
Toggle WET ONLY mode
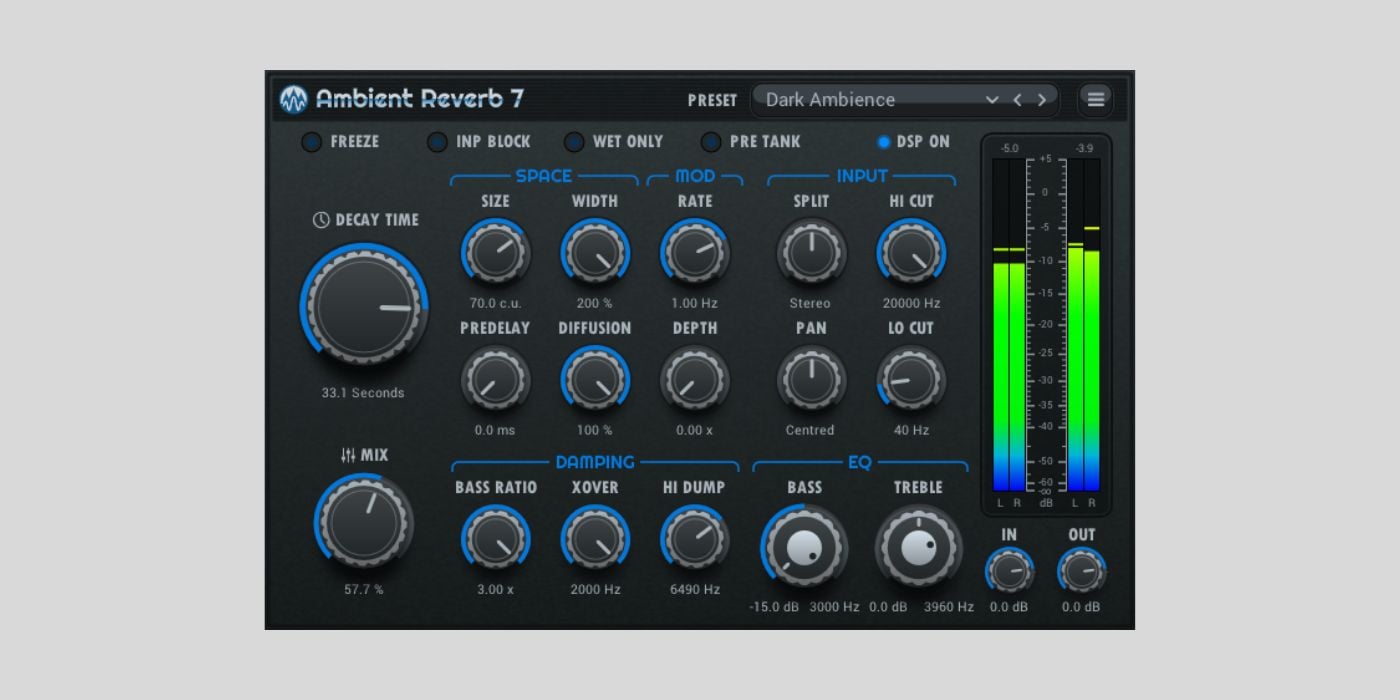(574, 142)
